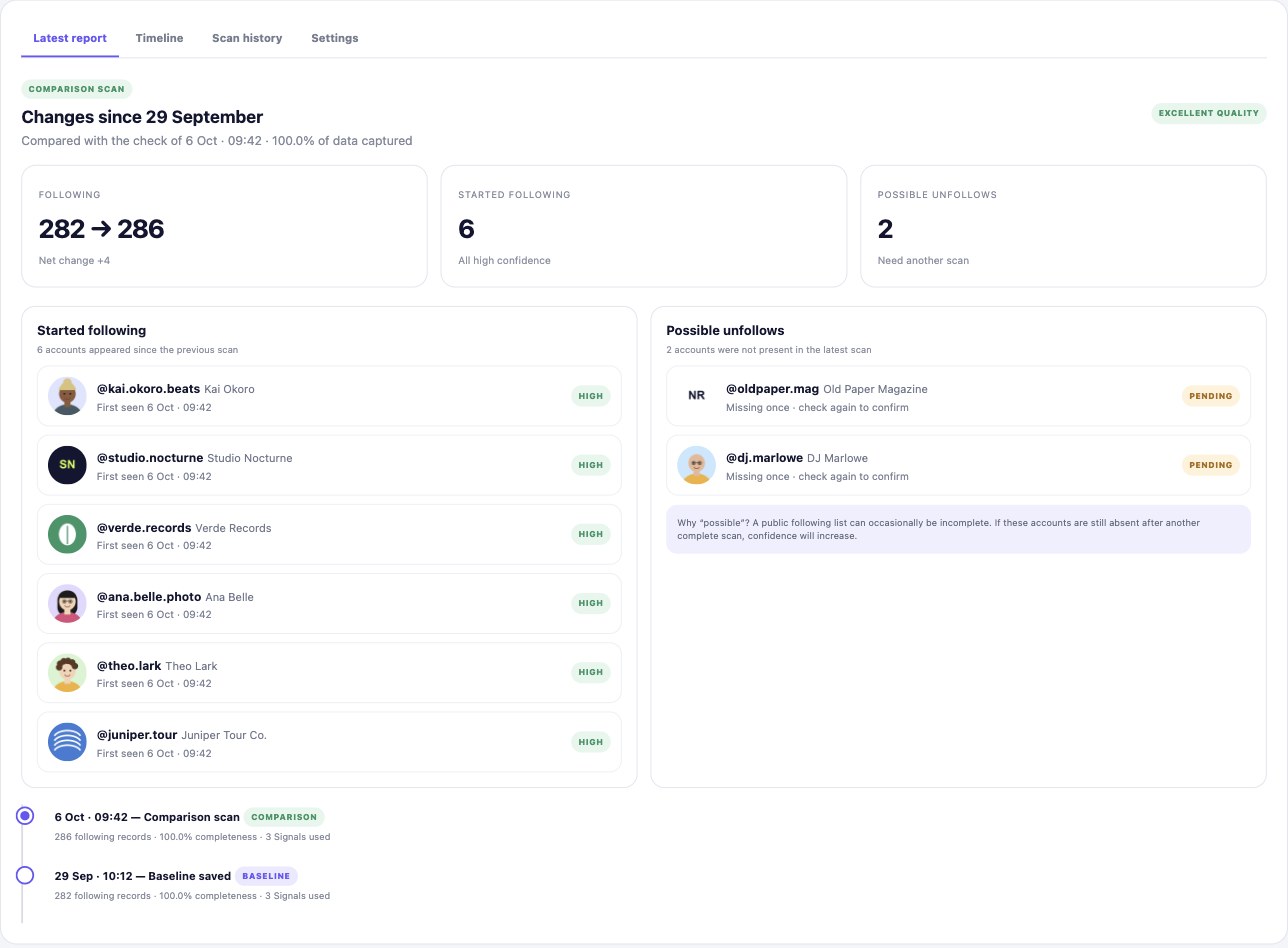Click the Comparison Scan badge above the heading
This screenshot has height=948, width=1288.
click(77, 89)
